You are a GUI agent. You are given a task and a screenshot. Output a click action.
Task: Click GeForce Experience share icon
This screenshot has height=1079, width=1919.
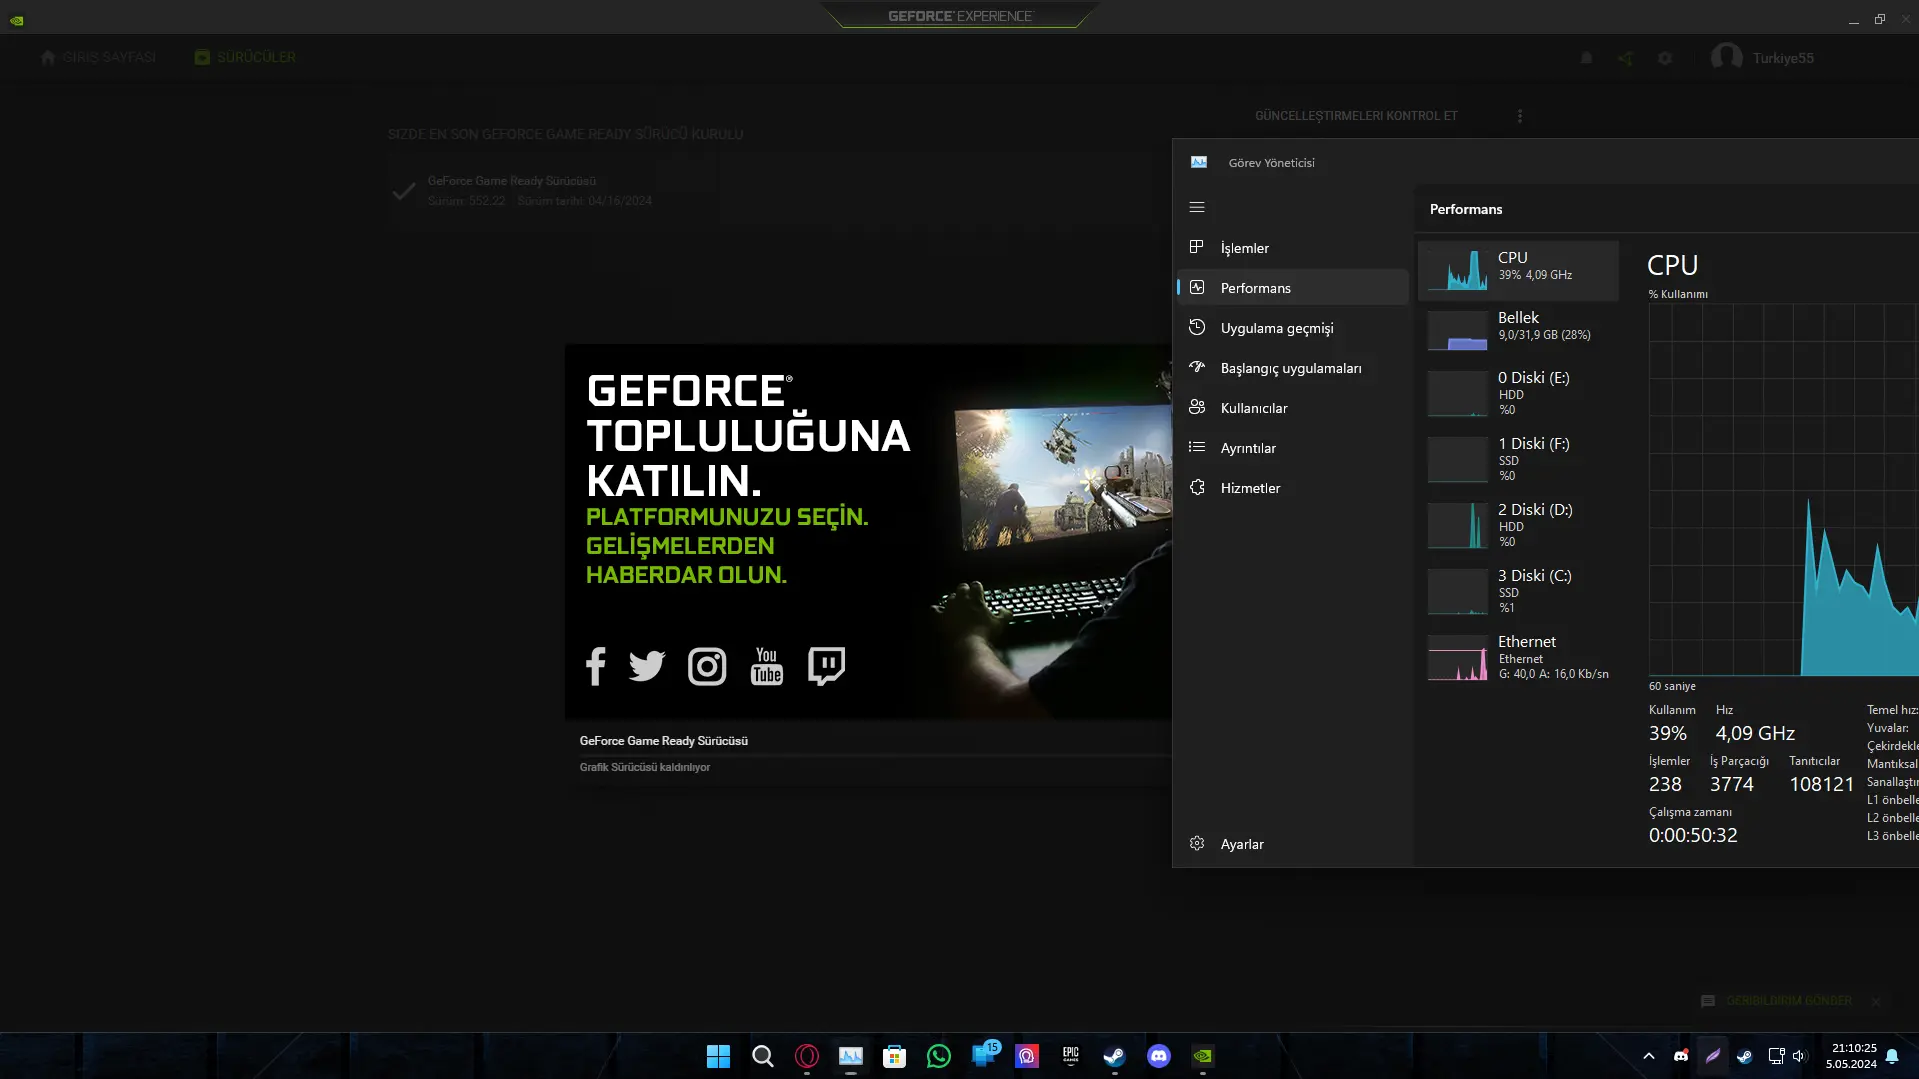pos(1625,58)
